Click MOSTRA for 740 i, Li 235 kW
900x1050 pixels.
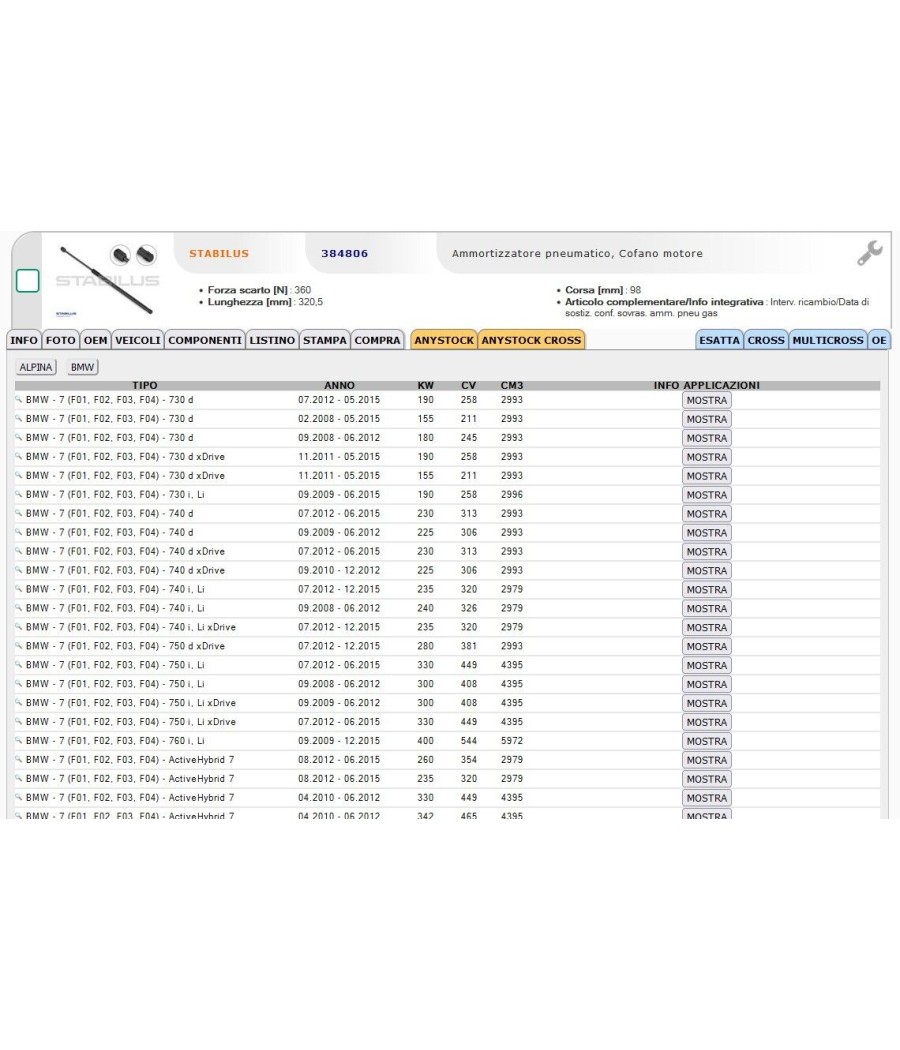[x=706, y=590]
